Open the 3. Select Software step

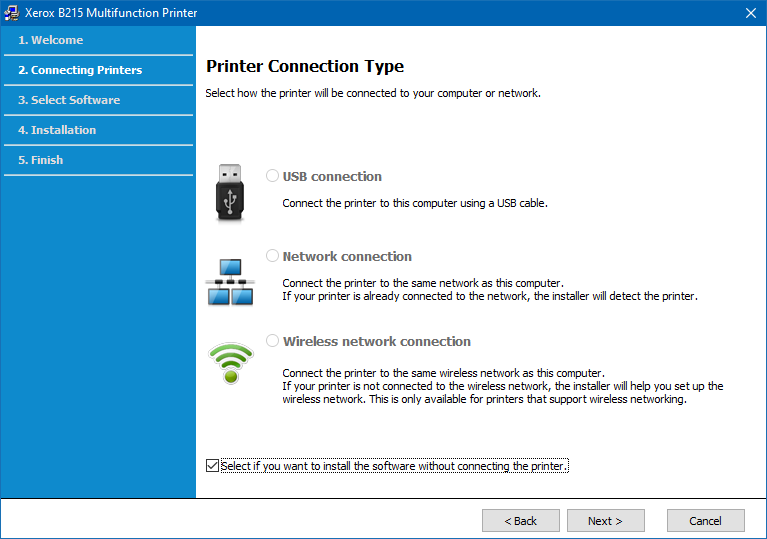tap(98, 100)
